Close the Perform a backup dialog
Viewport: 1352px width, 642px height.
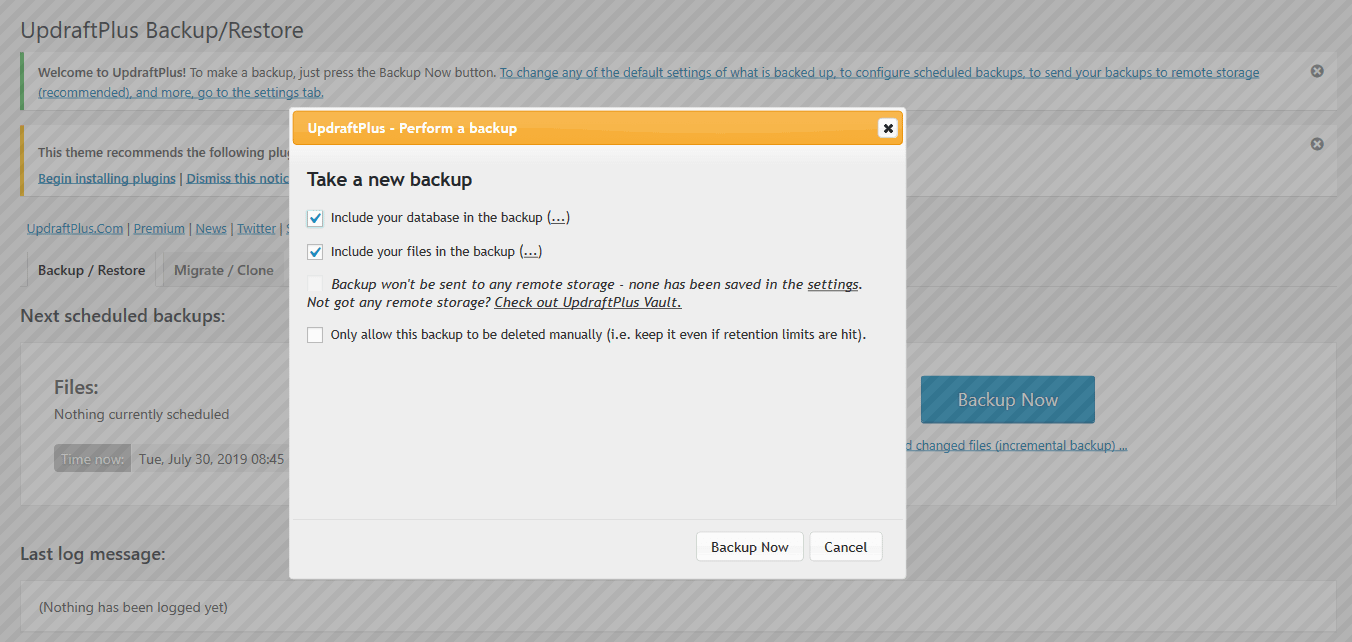(886, 128)
